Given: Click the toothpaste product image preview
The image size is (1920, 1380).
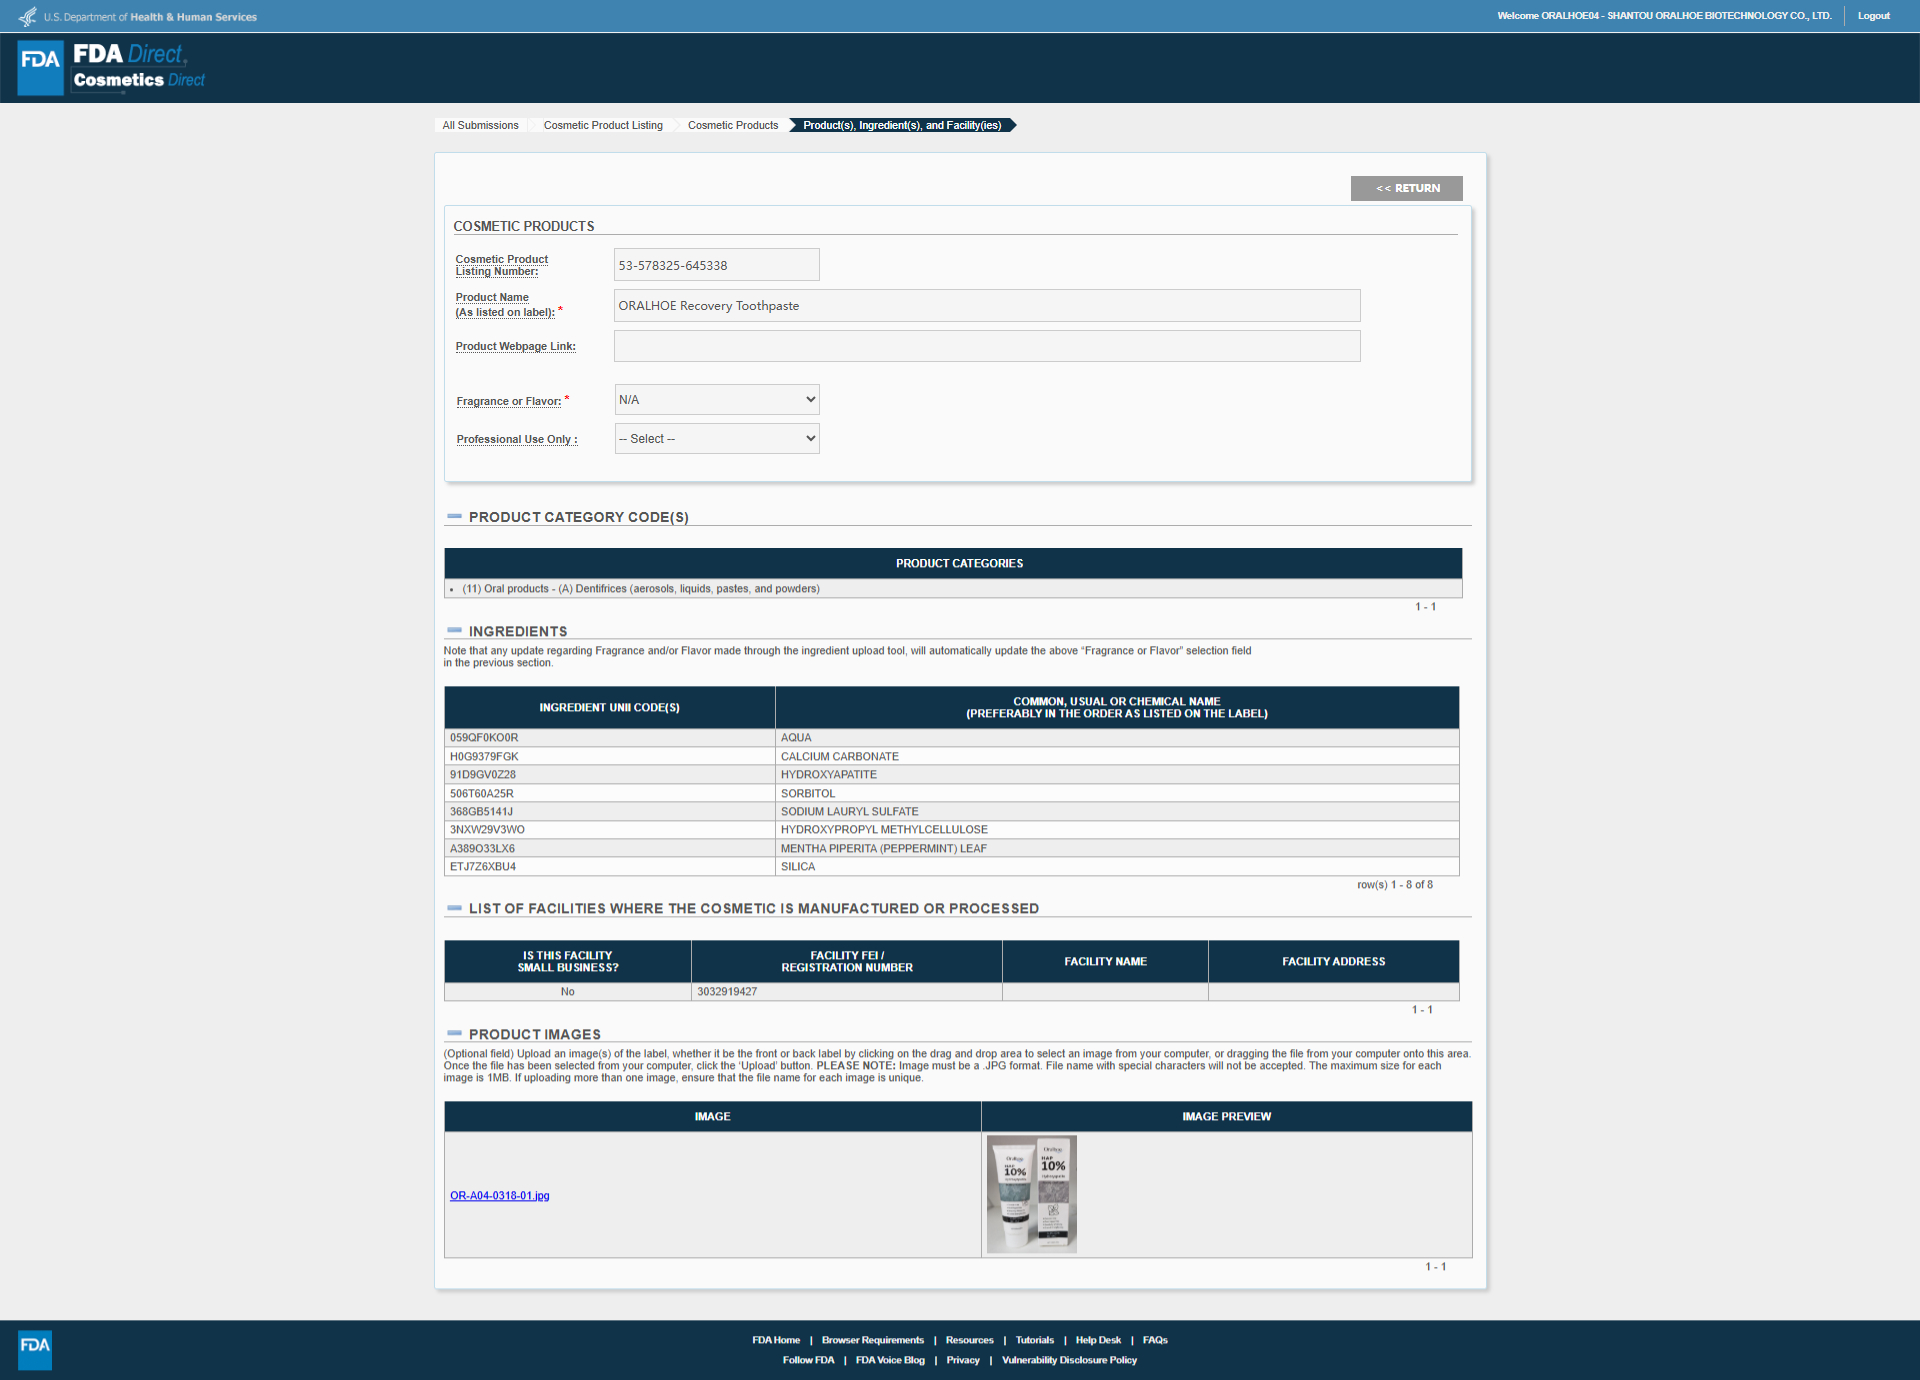Looking at the screenshot, I should [1032, 1194].
